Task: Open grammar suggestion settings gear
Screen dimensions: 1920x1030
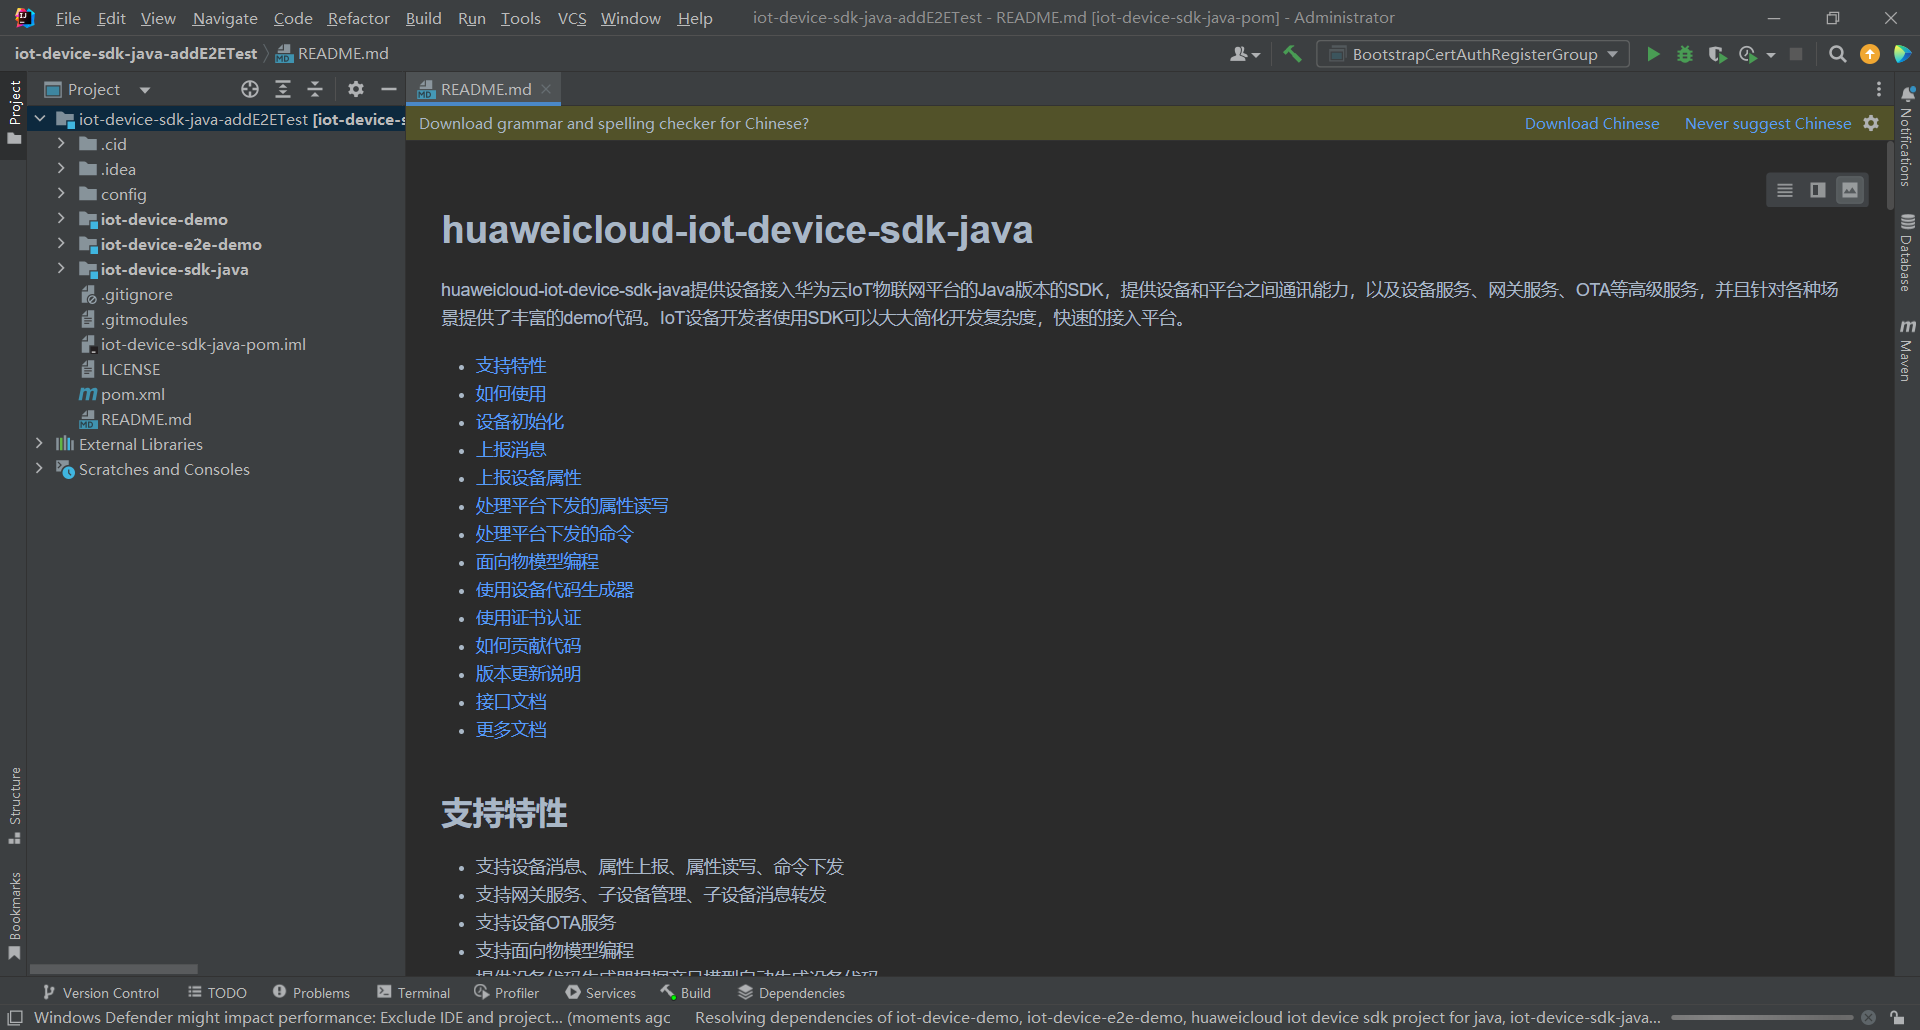Action: tap(1871, 123)
